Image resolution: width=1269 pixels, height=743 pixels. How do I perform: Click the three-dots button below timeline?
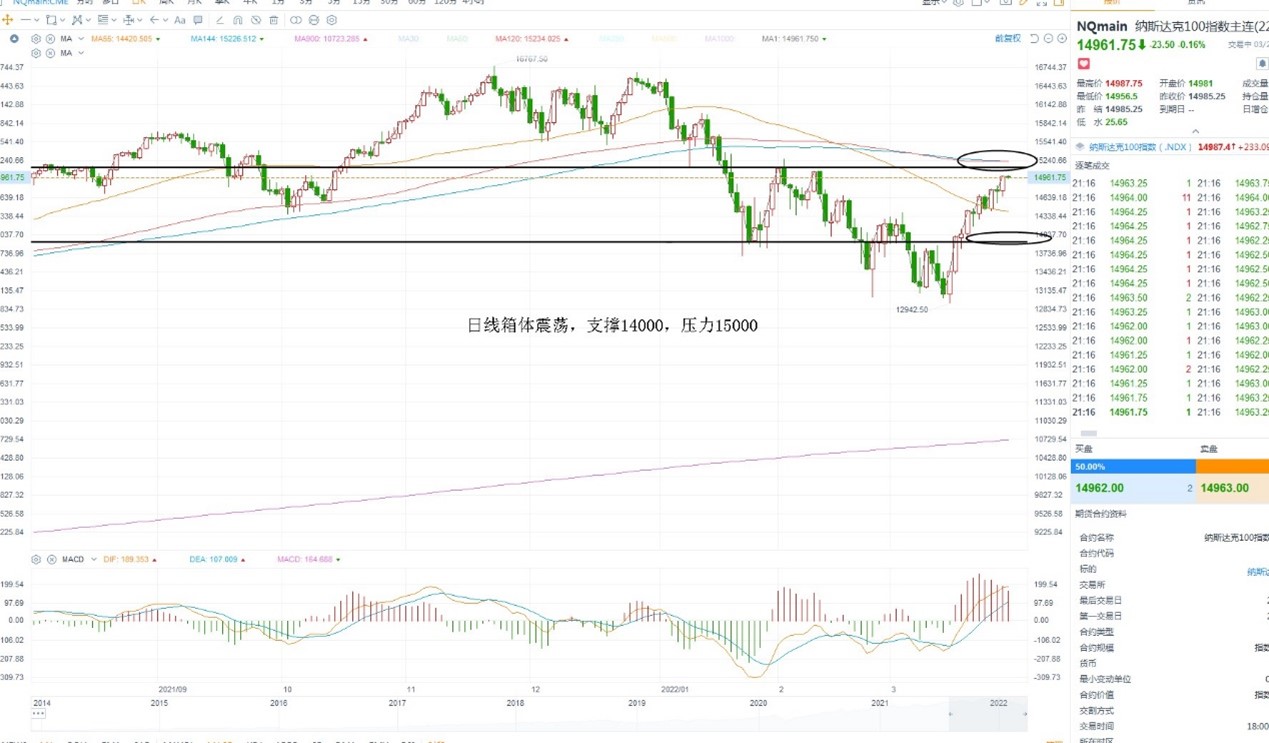pos(39,714)
